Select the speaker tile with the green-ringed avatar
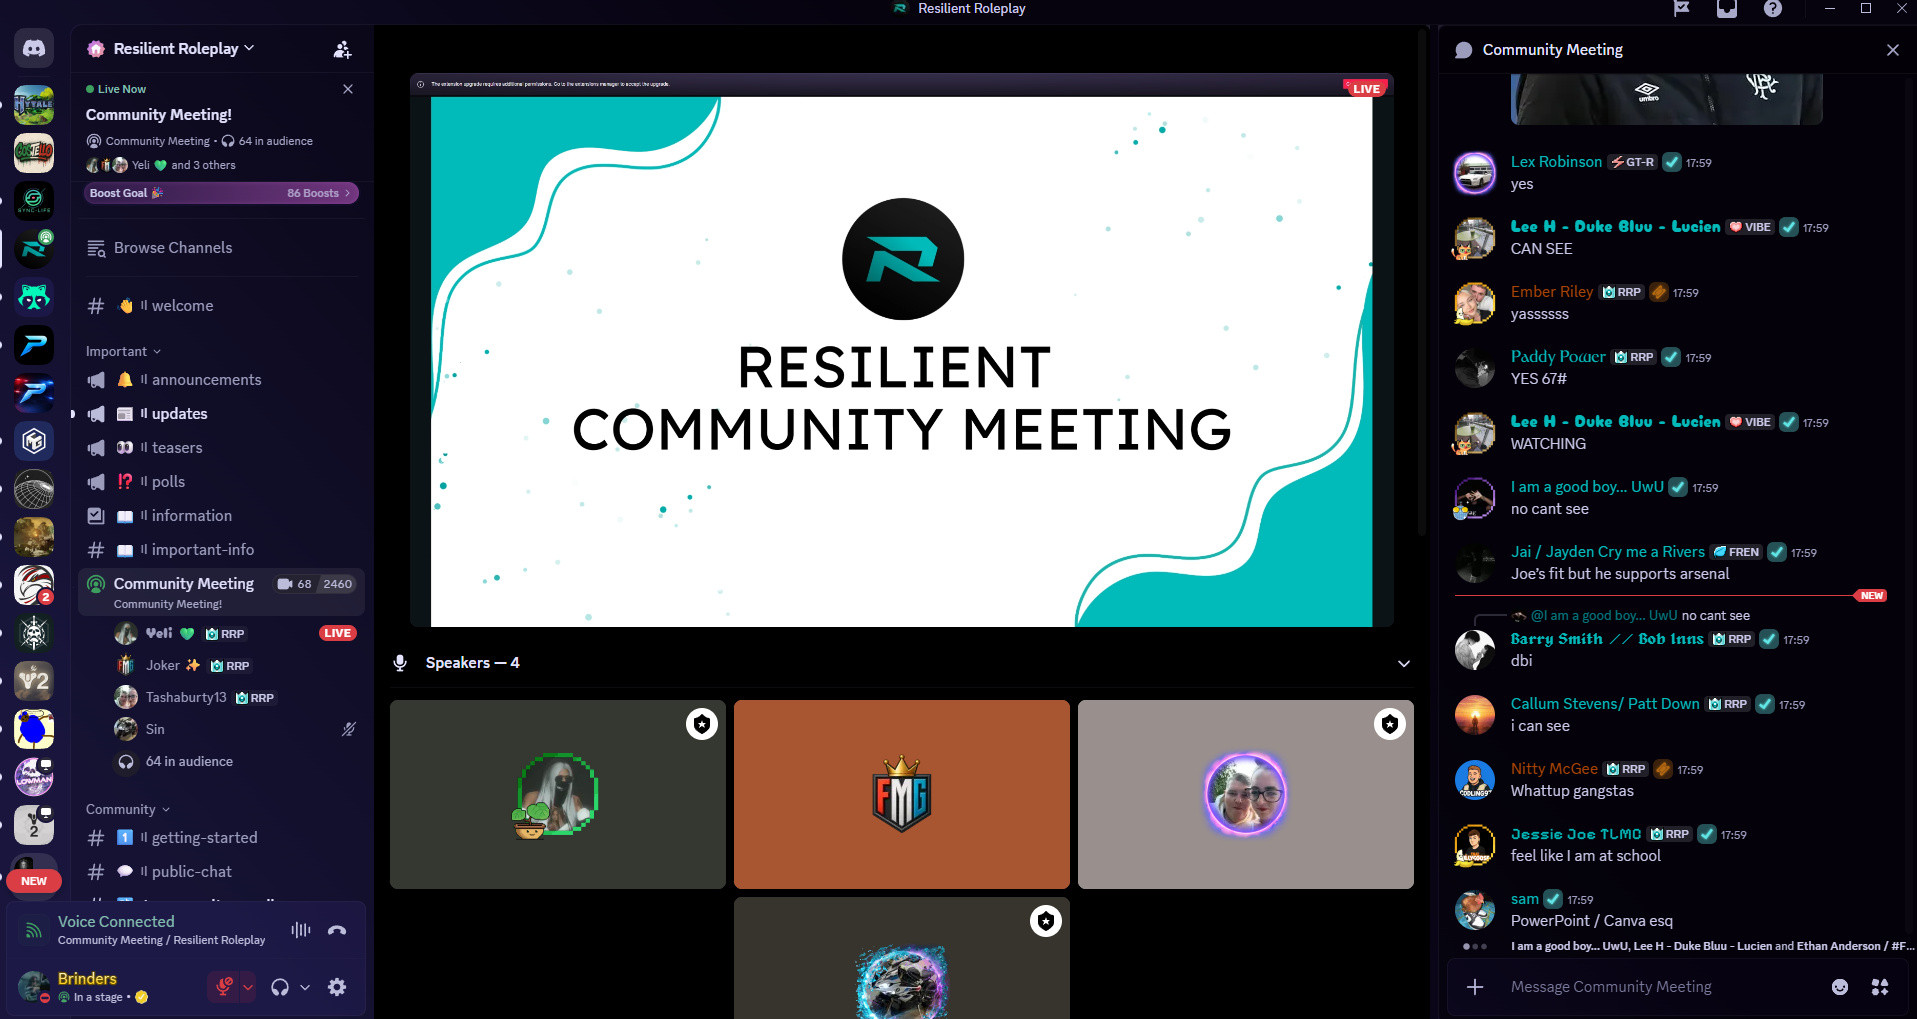This screenshot has width=1917, height=1019. click(x=557, y=794)
